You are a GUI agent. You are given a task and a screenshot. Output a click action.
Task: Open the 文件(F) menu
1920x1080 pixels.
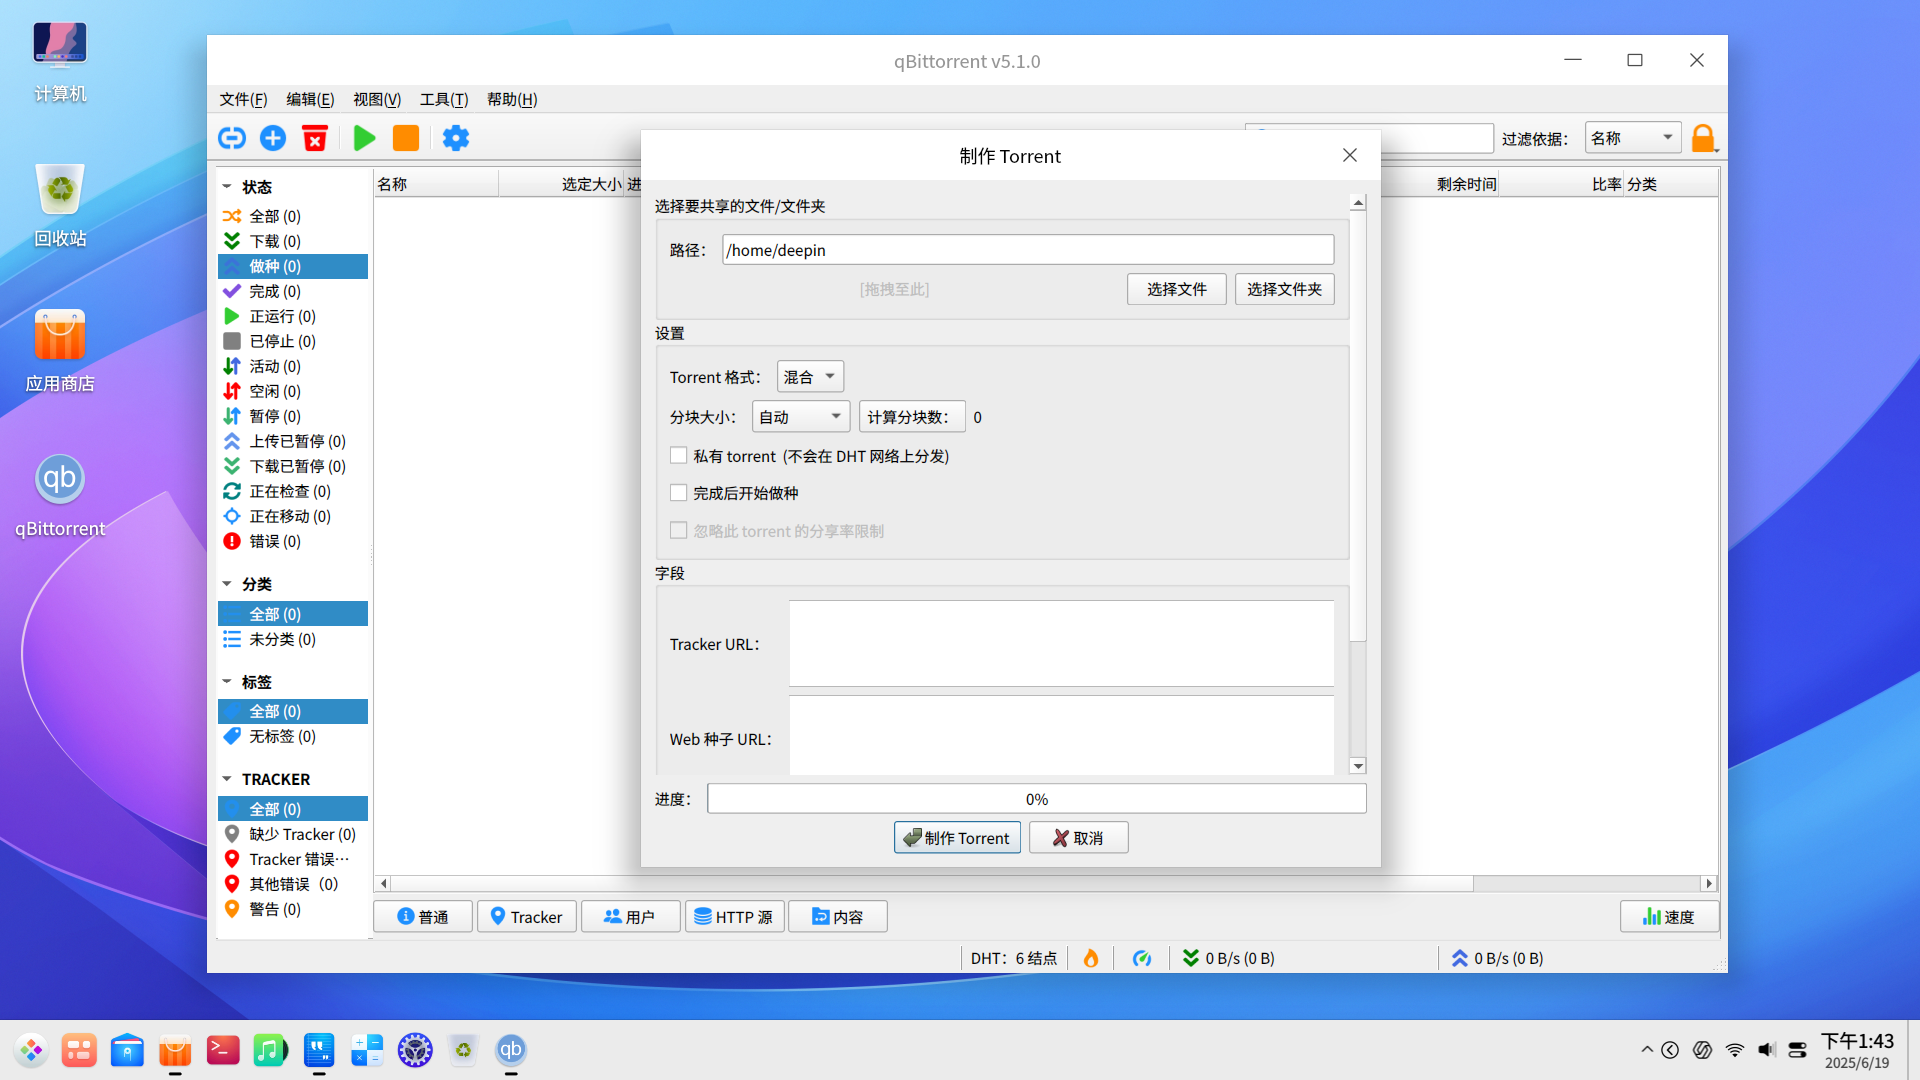243,99
